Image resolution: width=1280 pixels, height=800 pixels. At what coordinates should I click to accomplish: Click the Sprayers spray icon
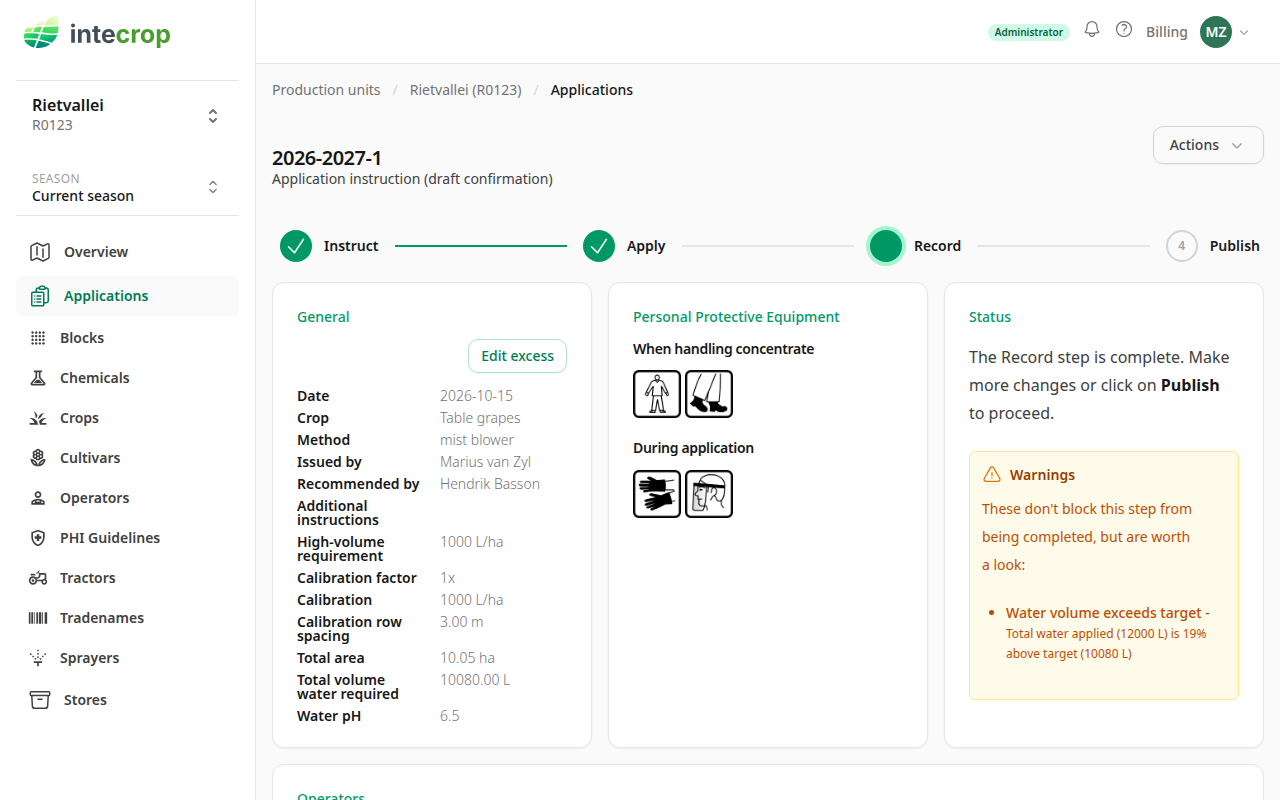tap(38, 658)
